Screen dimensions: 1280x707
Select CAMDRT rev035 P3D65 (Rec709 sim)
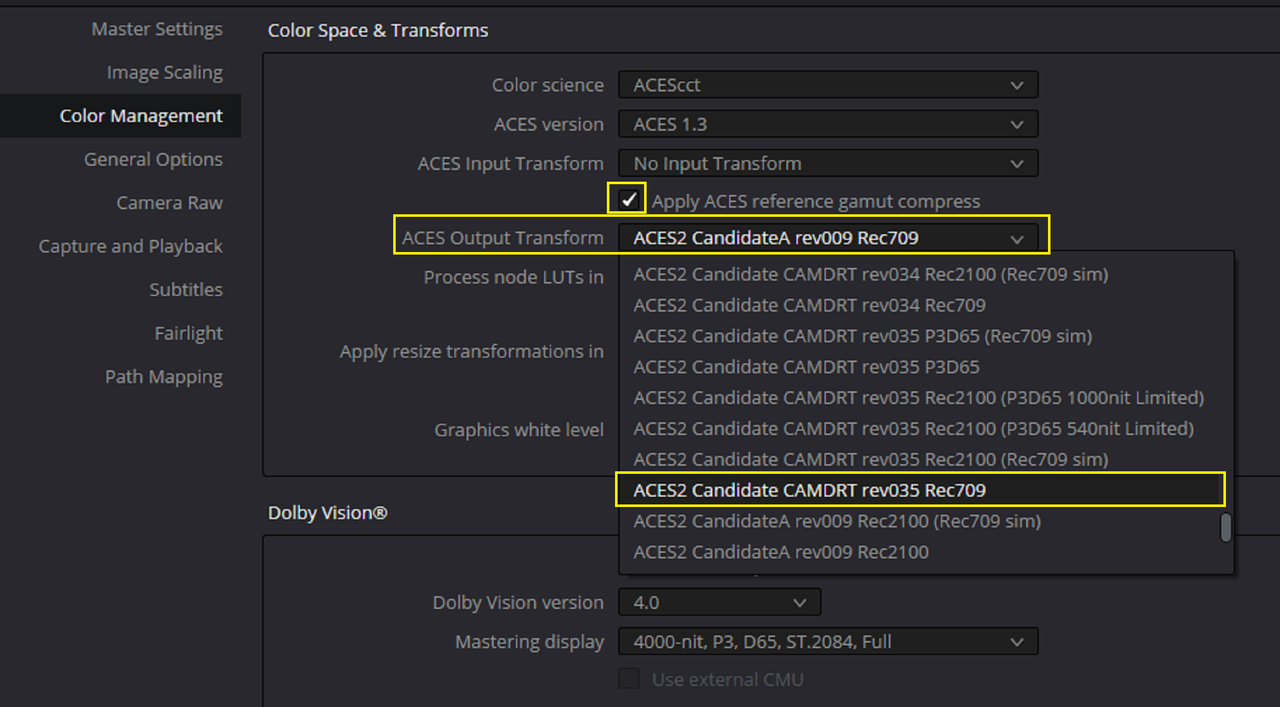click(x=925, y=336)
